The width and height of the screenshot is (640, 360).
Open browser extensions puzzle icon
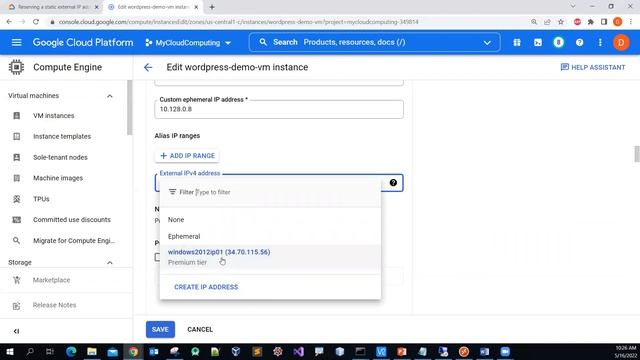[591, 22]
